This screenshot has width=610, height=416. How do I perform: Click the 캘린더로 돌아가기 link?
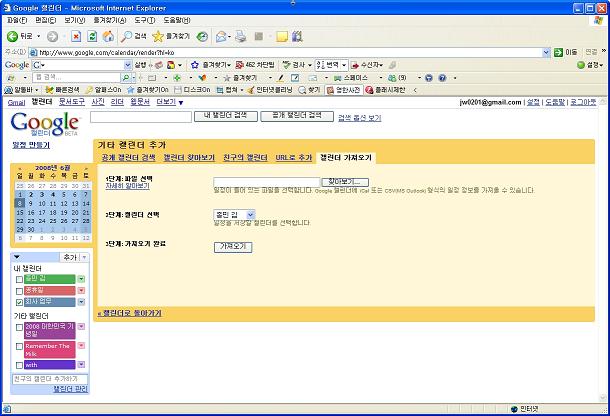pyautogui.click(x=130, y=313)
